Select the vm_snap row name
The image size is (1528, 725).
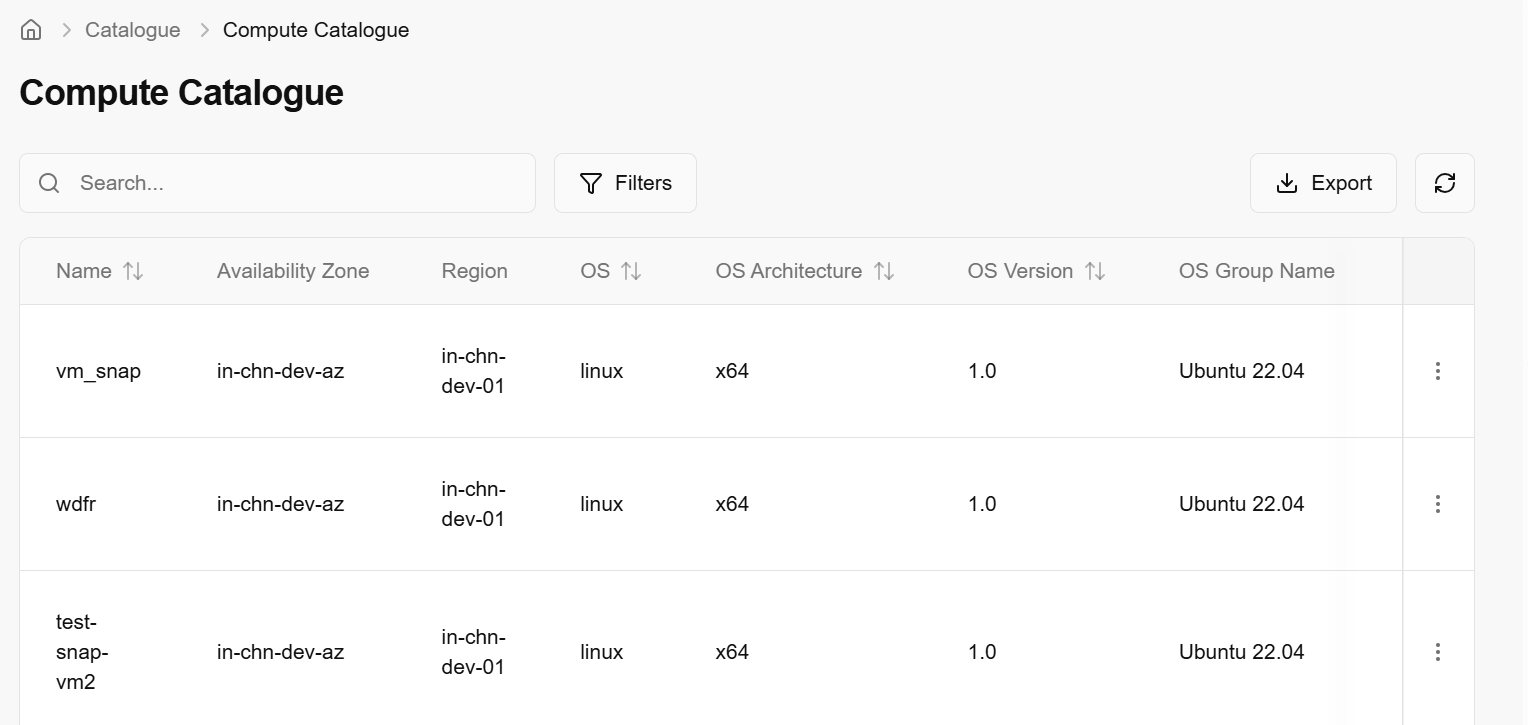(x=98, y=371)
